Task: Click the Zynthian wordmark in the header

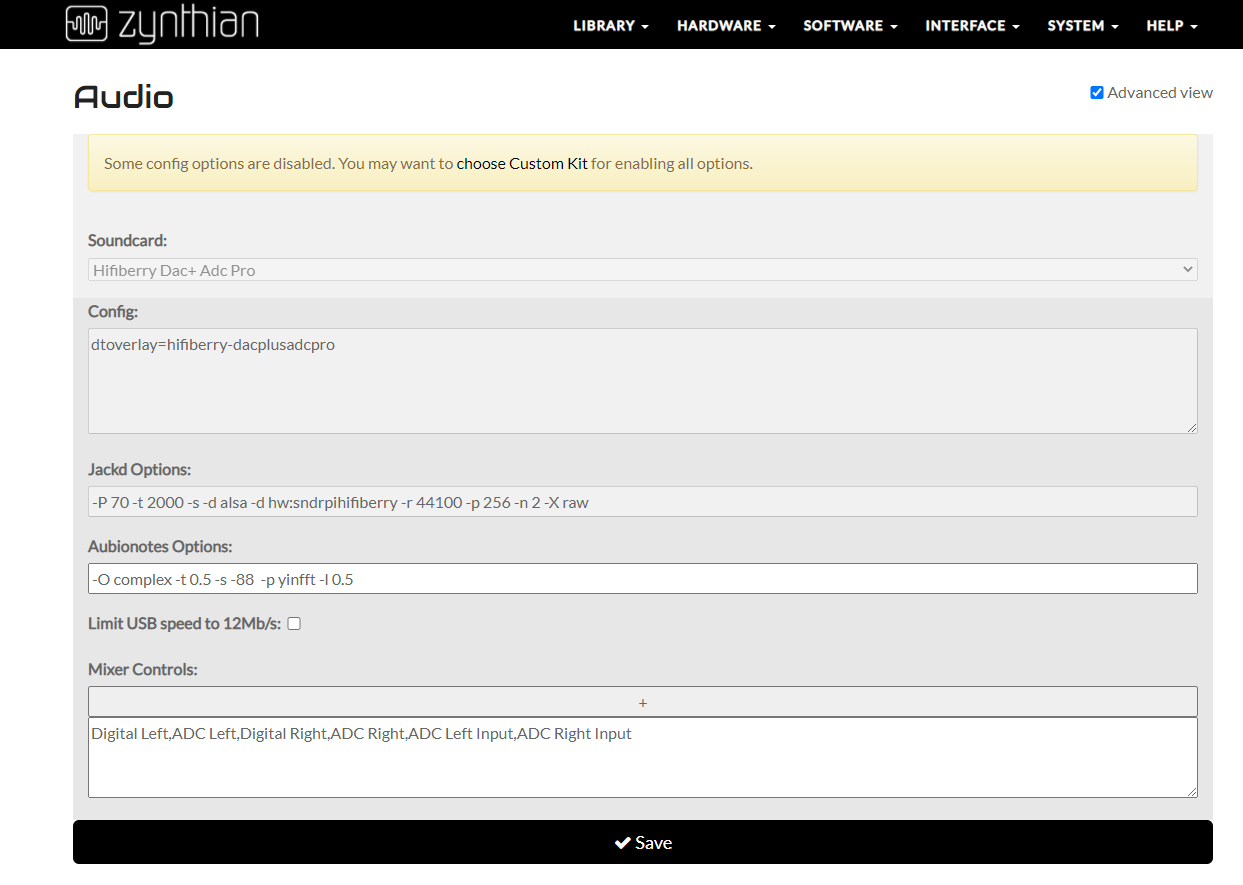Action: click(189, 25)
